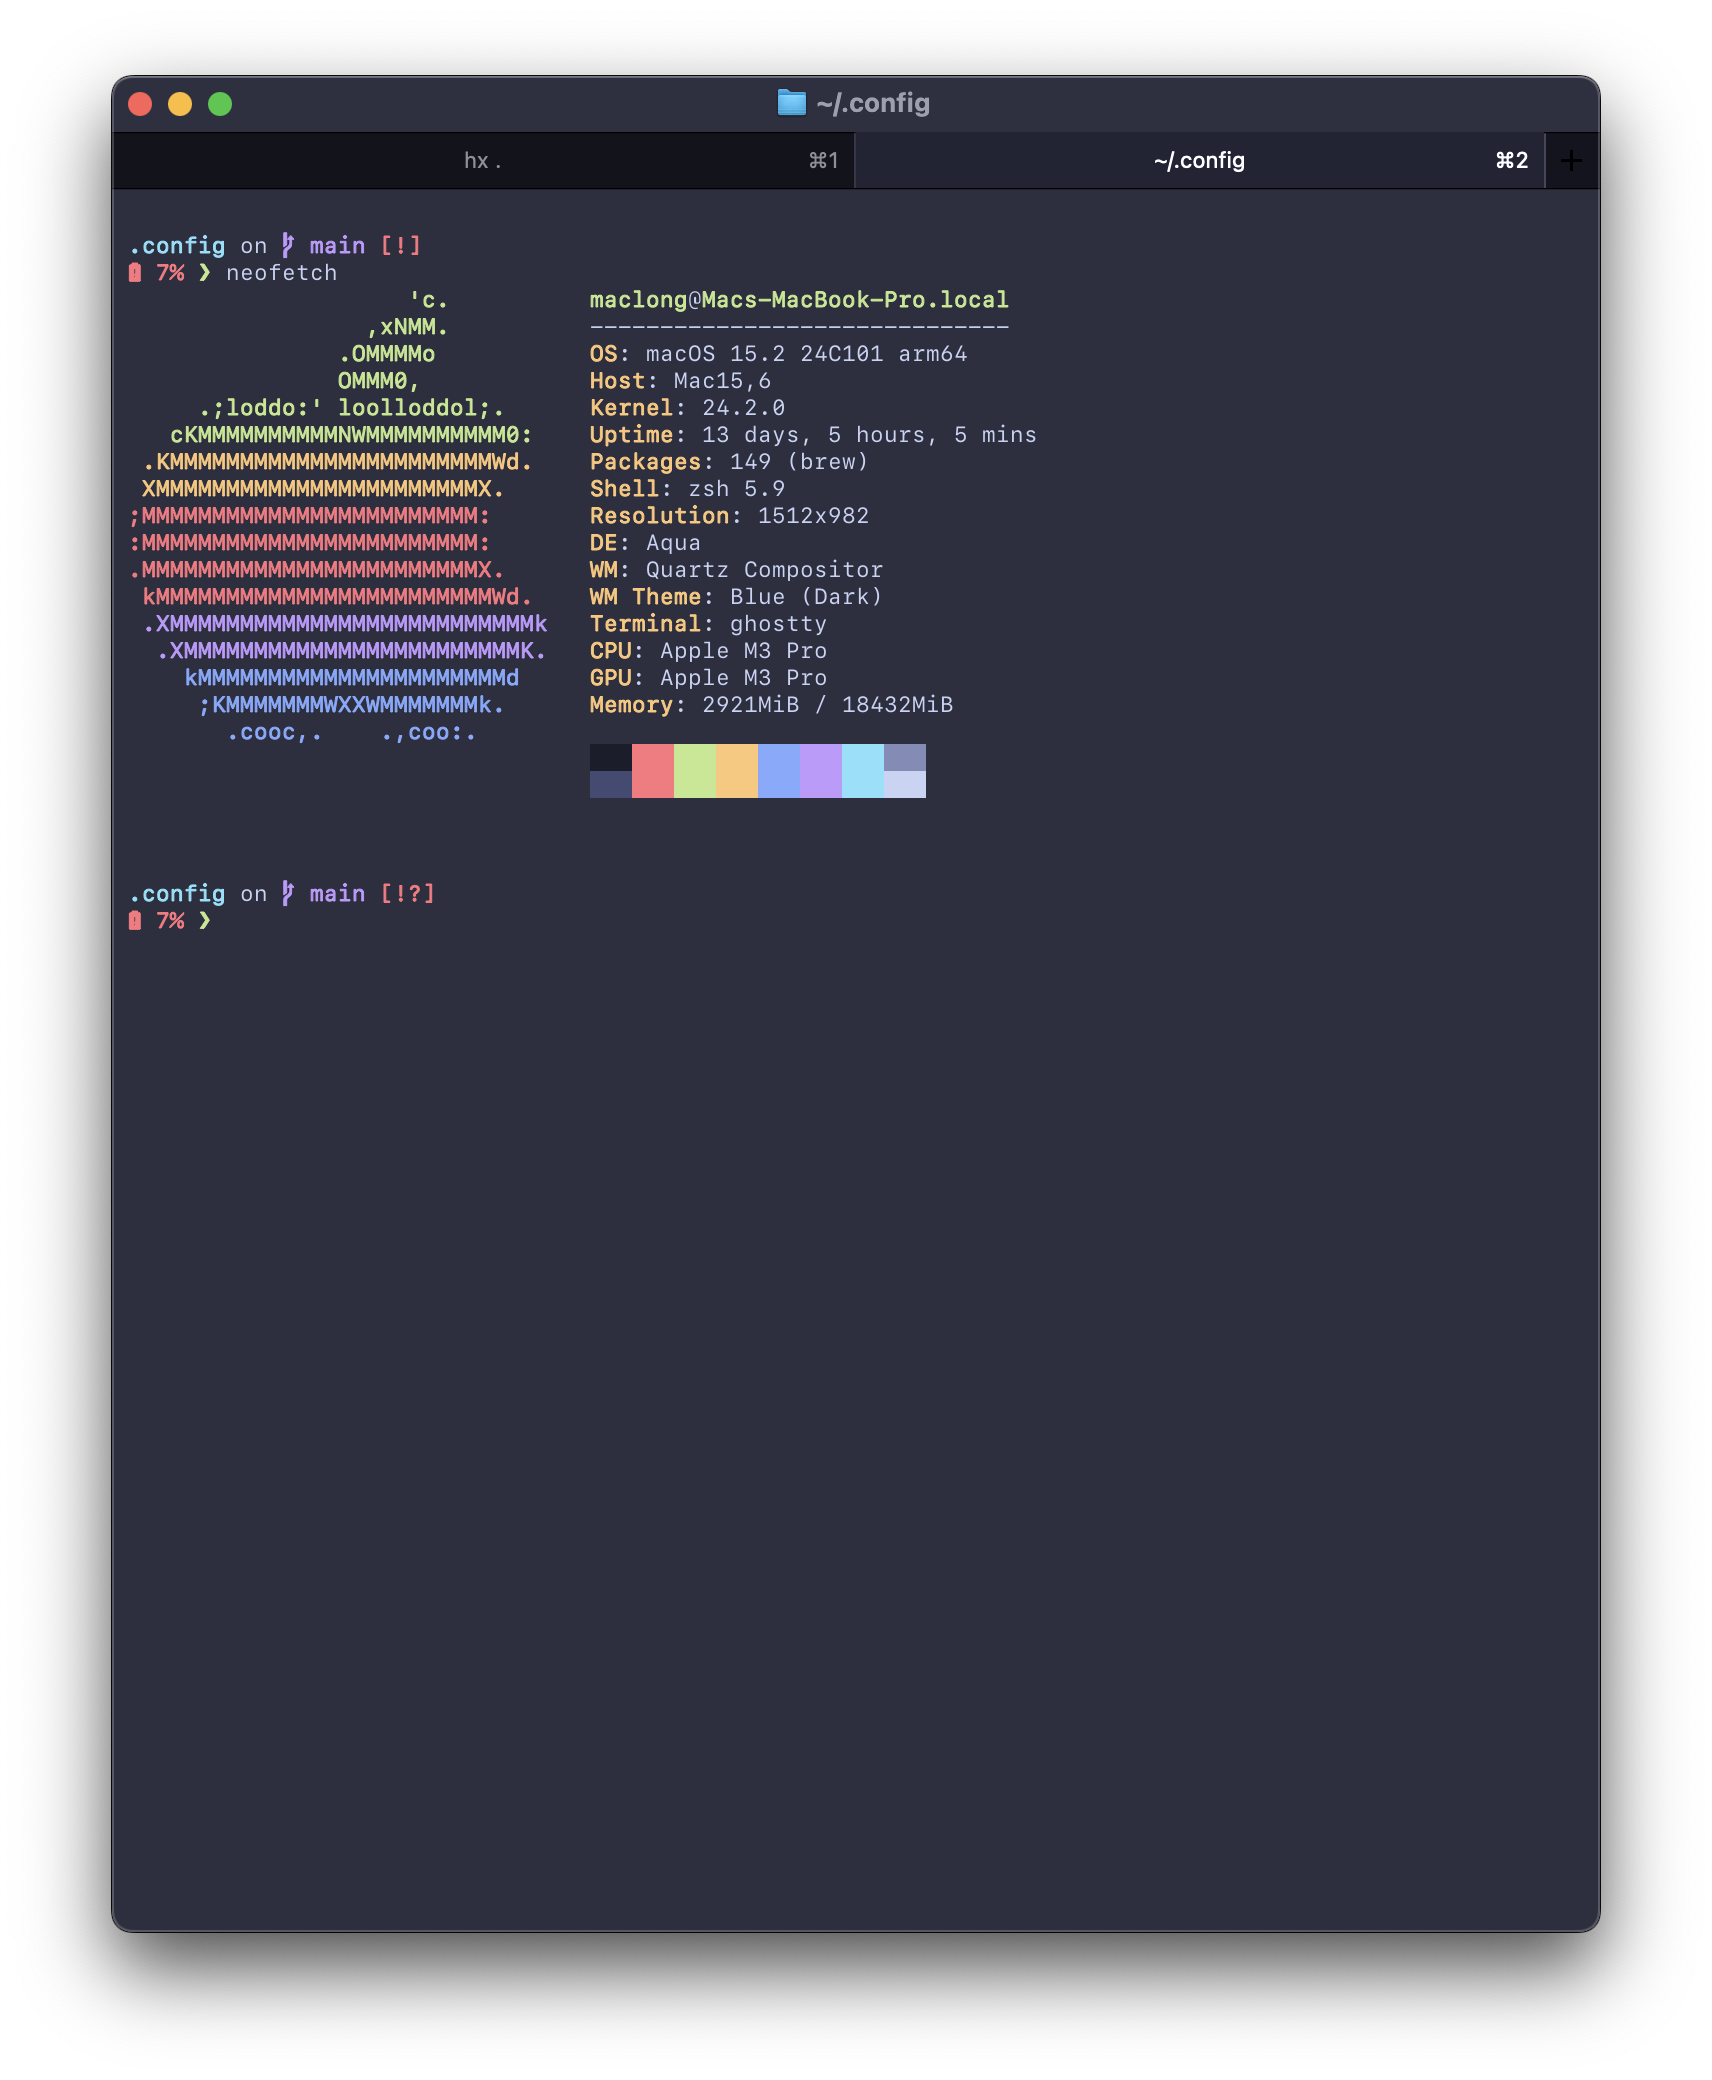The width and height of the screenshot is (1712, 2080).
Task: Click the red color block in the palette
Action: coord(653,771)
